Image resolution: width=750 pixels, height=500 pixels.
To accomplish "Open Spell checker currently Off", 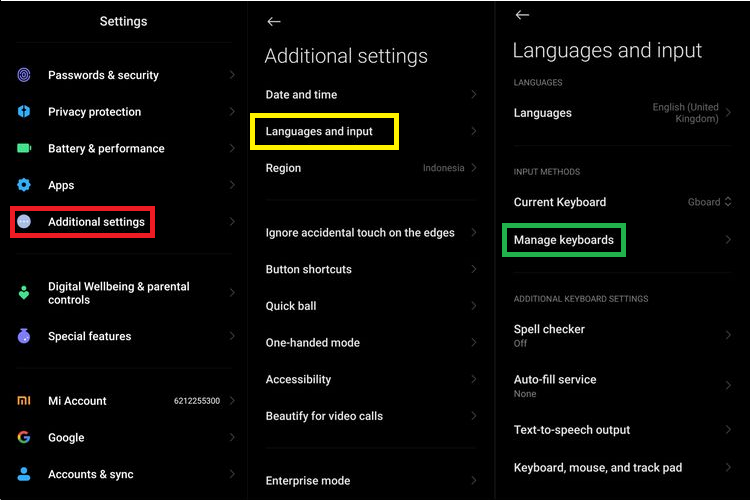I will coord(622,335).
